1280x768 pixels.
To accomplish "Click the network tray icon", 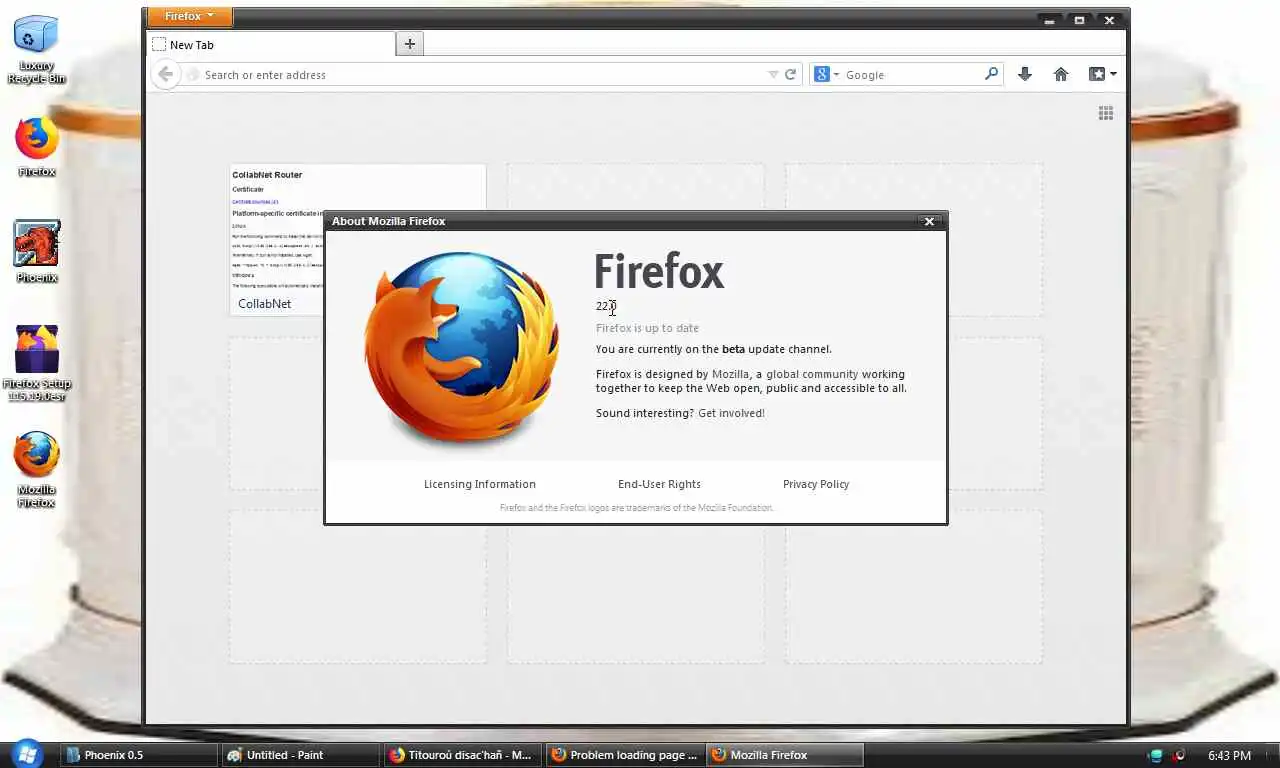I will point(1156,755).
